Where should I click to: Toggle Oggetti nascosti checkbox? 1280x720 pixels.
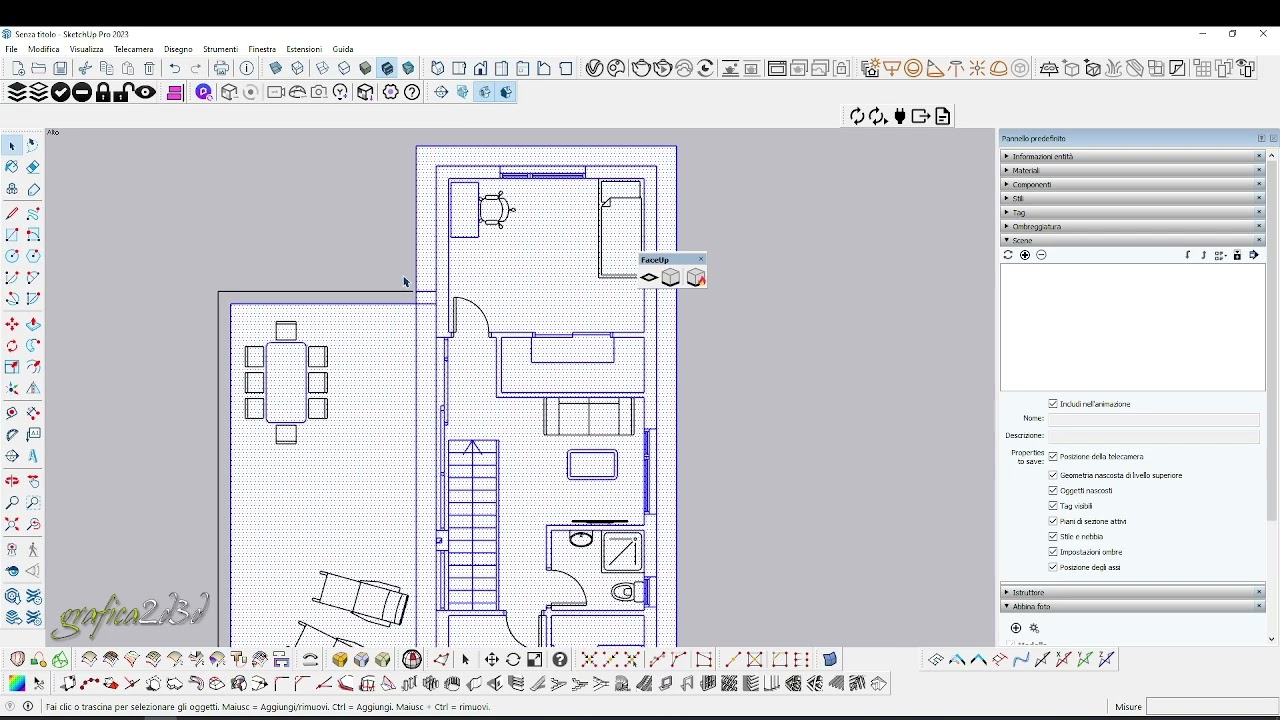click(x=1053, y=491)
